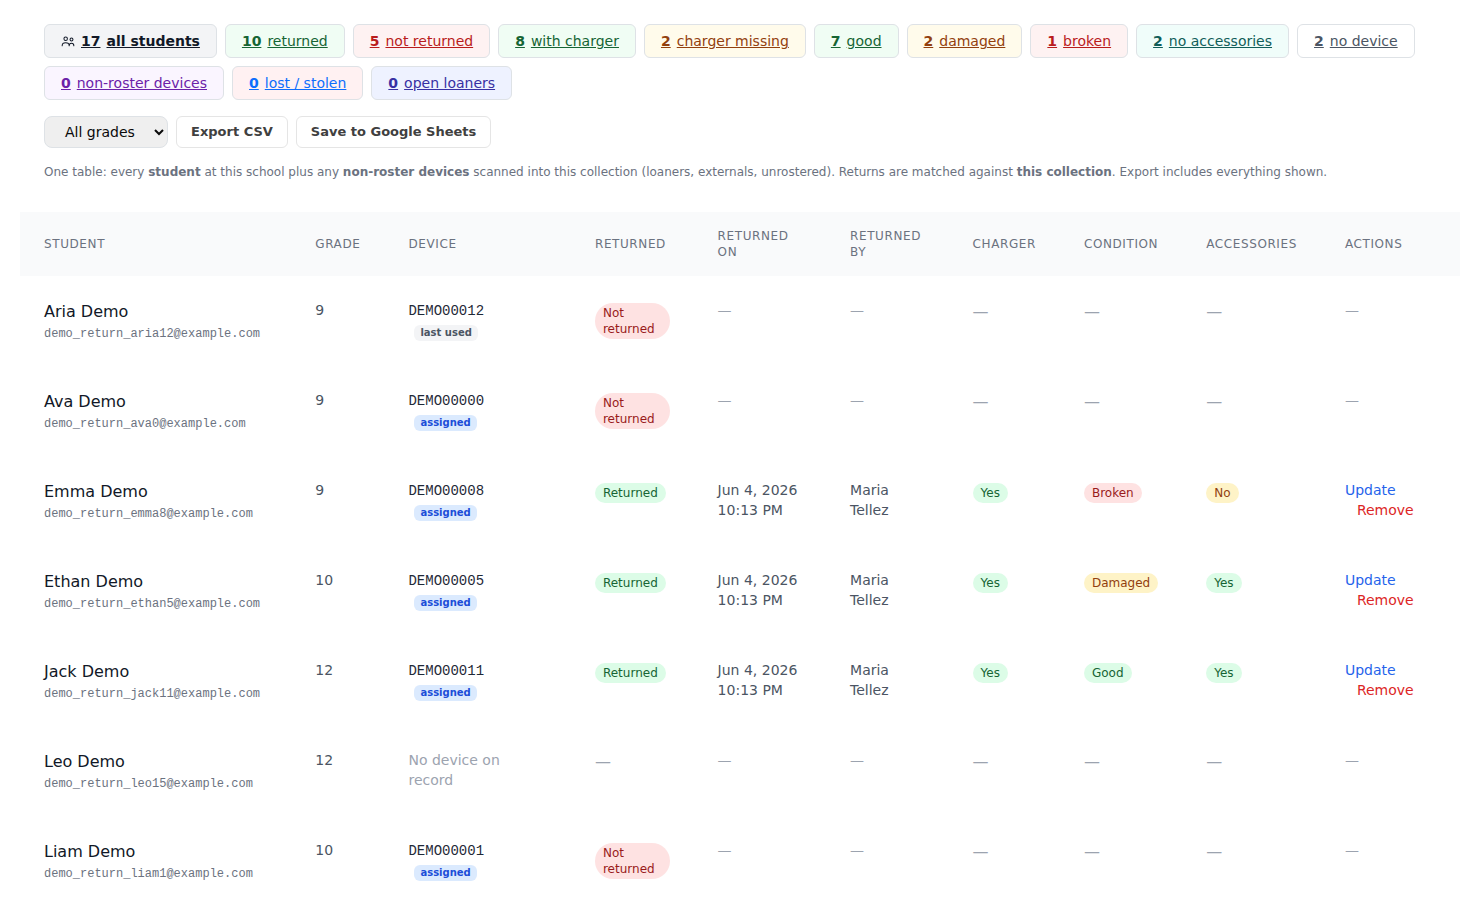Select student name Jack Demo
This screenshot has height=900, width=1480.
click(86, 671)
